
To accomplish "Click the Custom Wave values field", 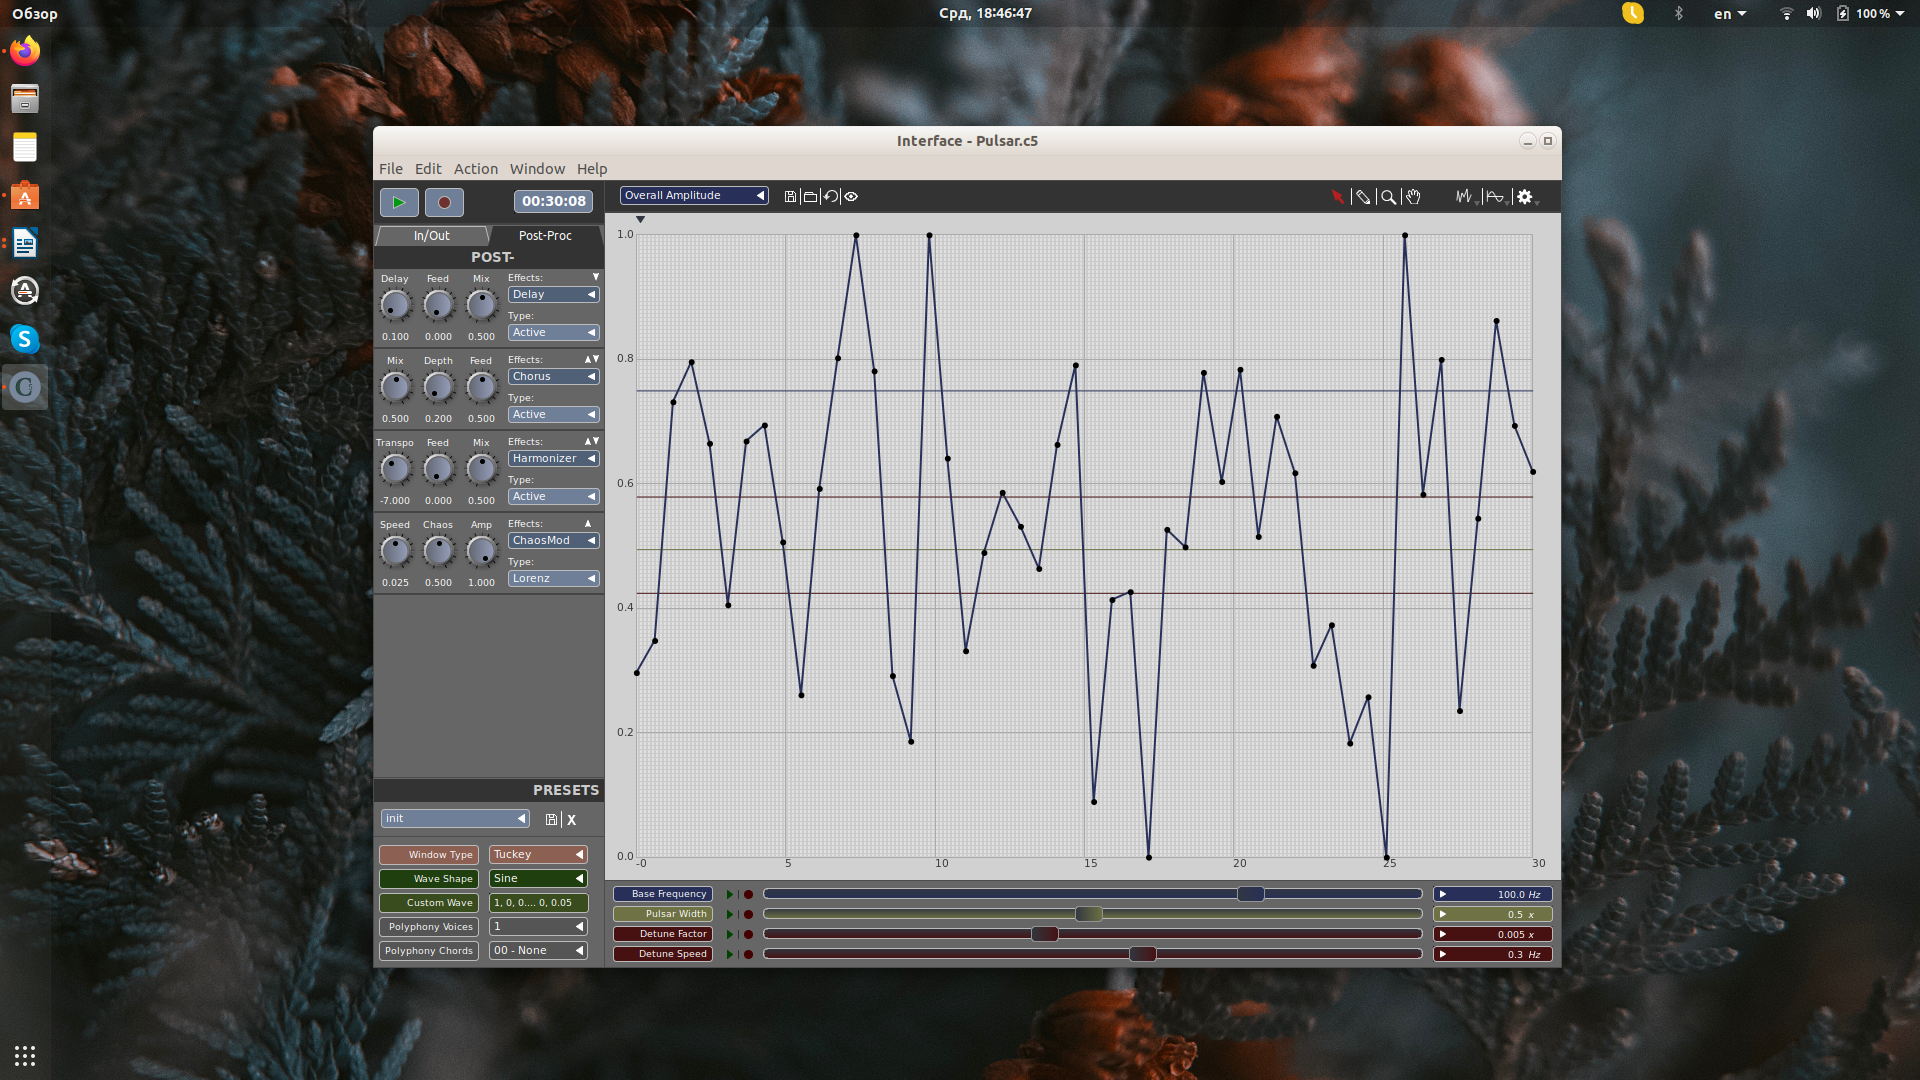I will [538, 903].
